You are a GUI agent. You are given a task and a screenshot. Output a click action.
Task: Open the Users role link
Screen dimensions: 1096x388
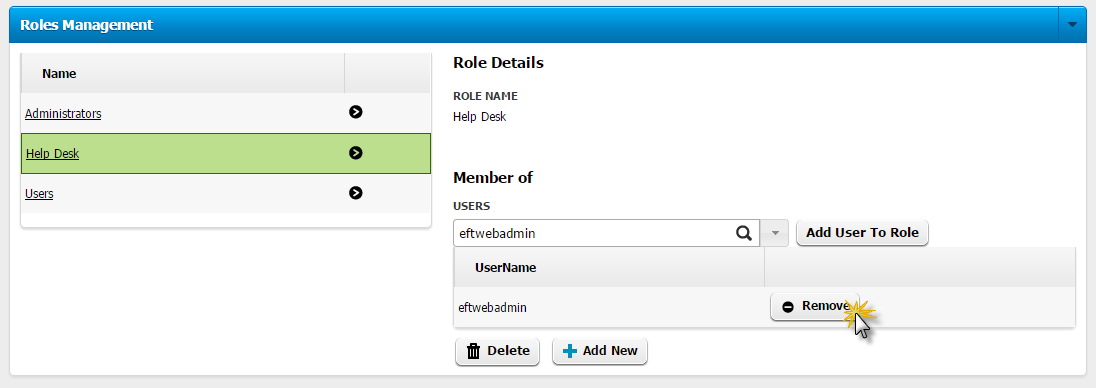[39, 194]
